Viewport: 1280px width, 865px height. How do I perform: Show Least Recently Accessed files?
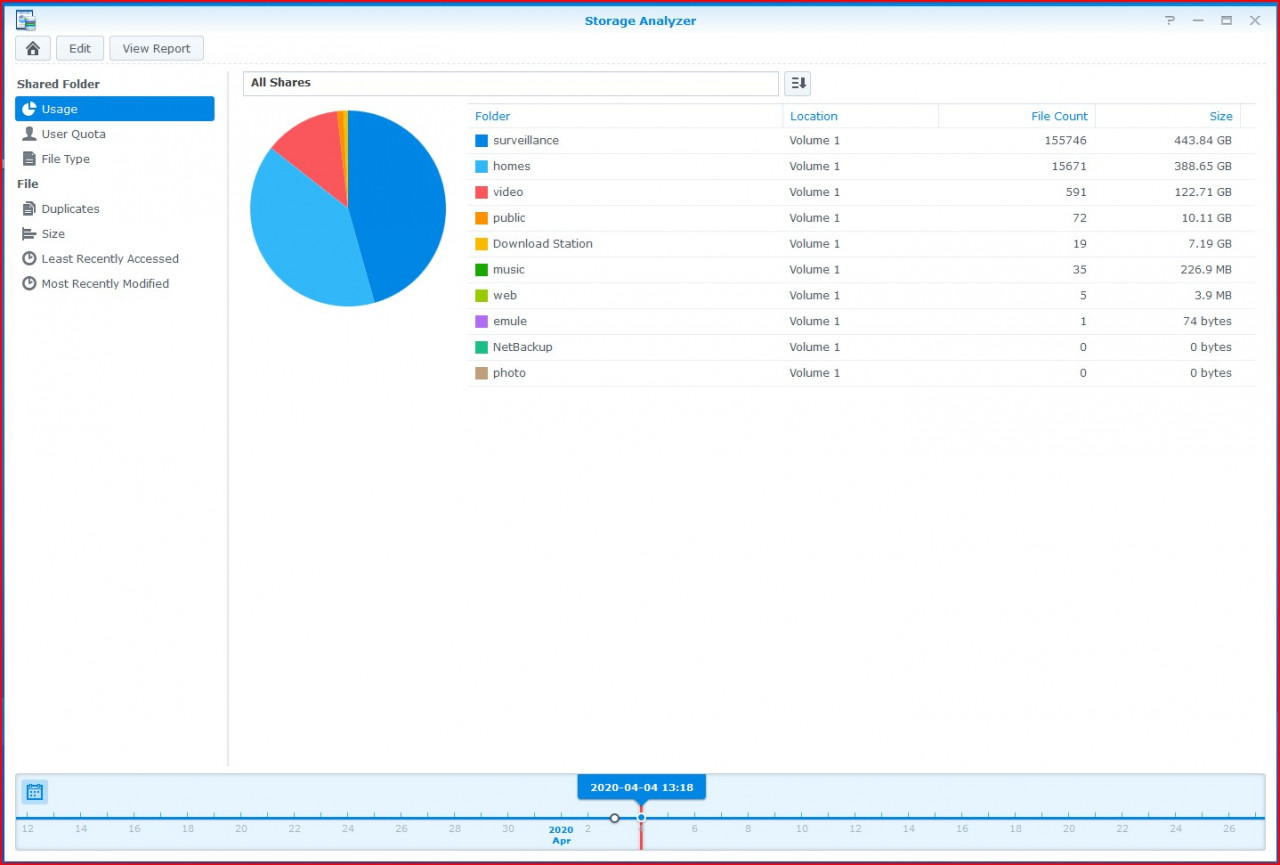(x=115, y=259)
